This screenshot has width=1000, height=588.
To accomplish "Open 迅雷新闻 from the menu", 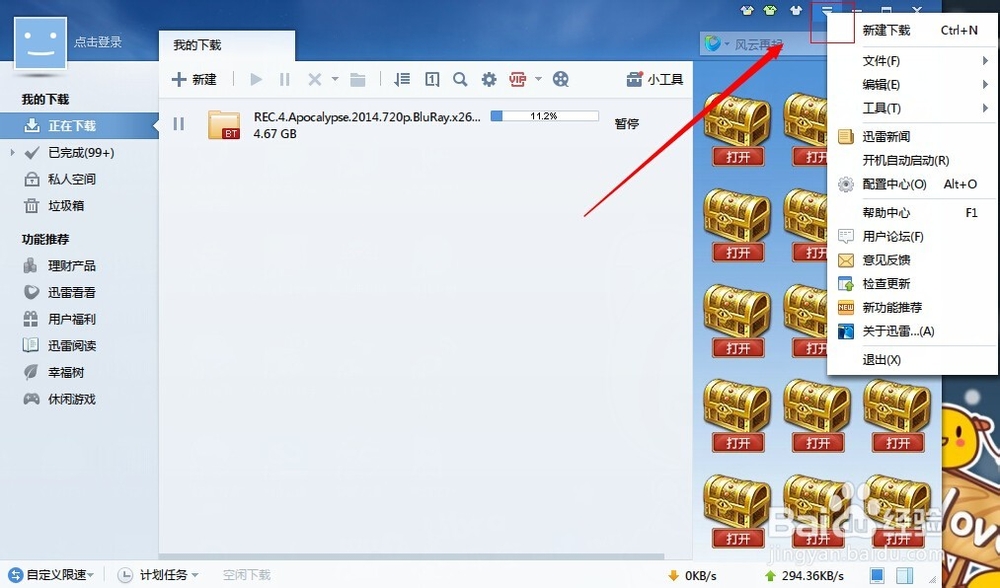I will (x=913, y=136).
